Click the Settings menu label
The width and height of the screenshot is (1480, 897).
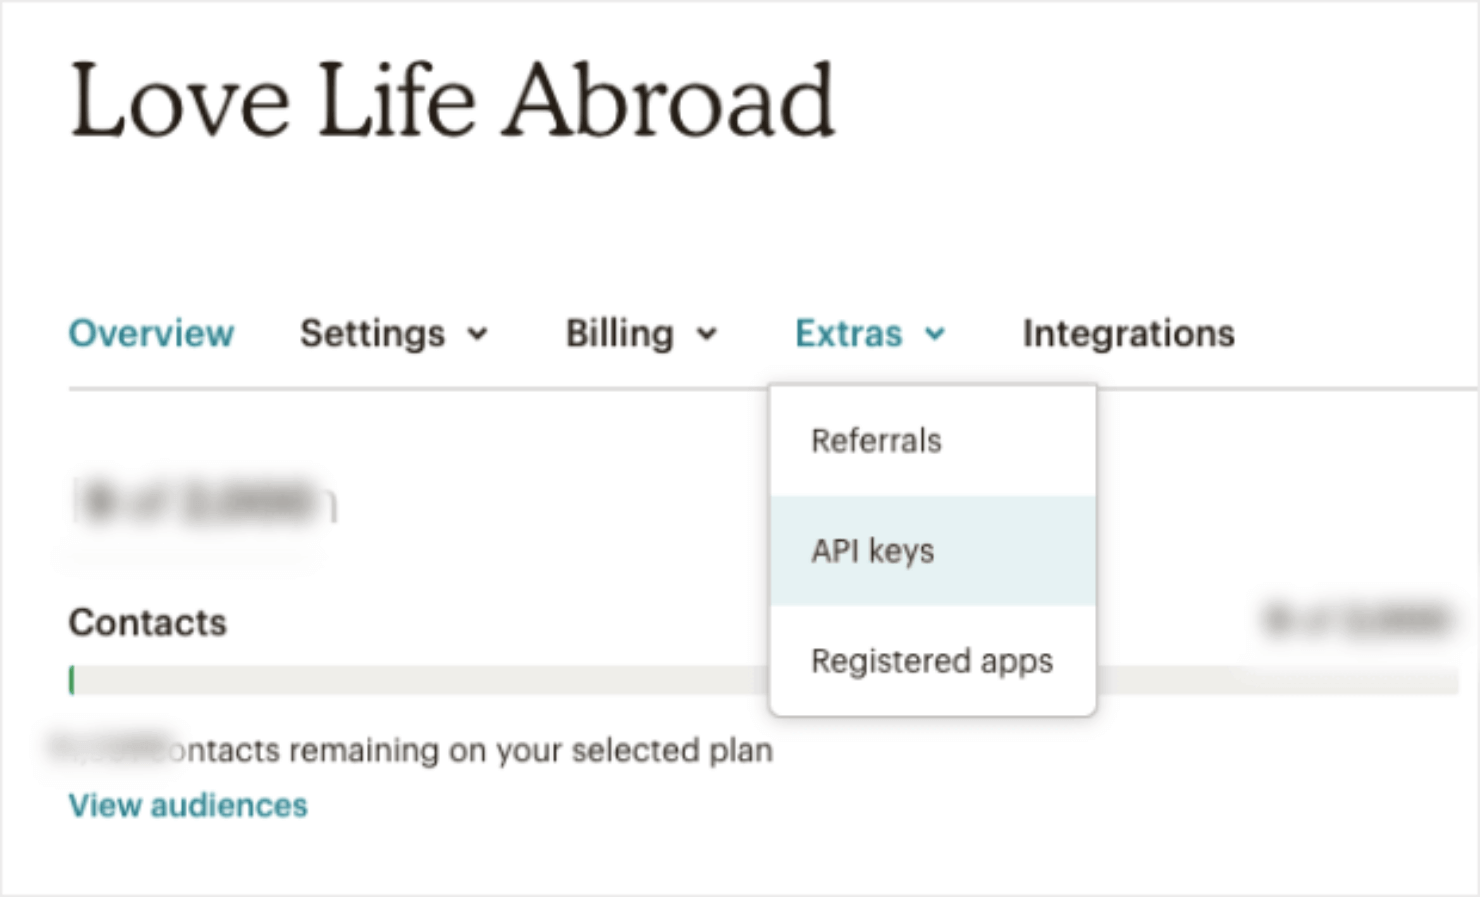(x=372, y=333)
